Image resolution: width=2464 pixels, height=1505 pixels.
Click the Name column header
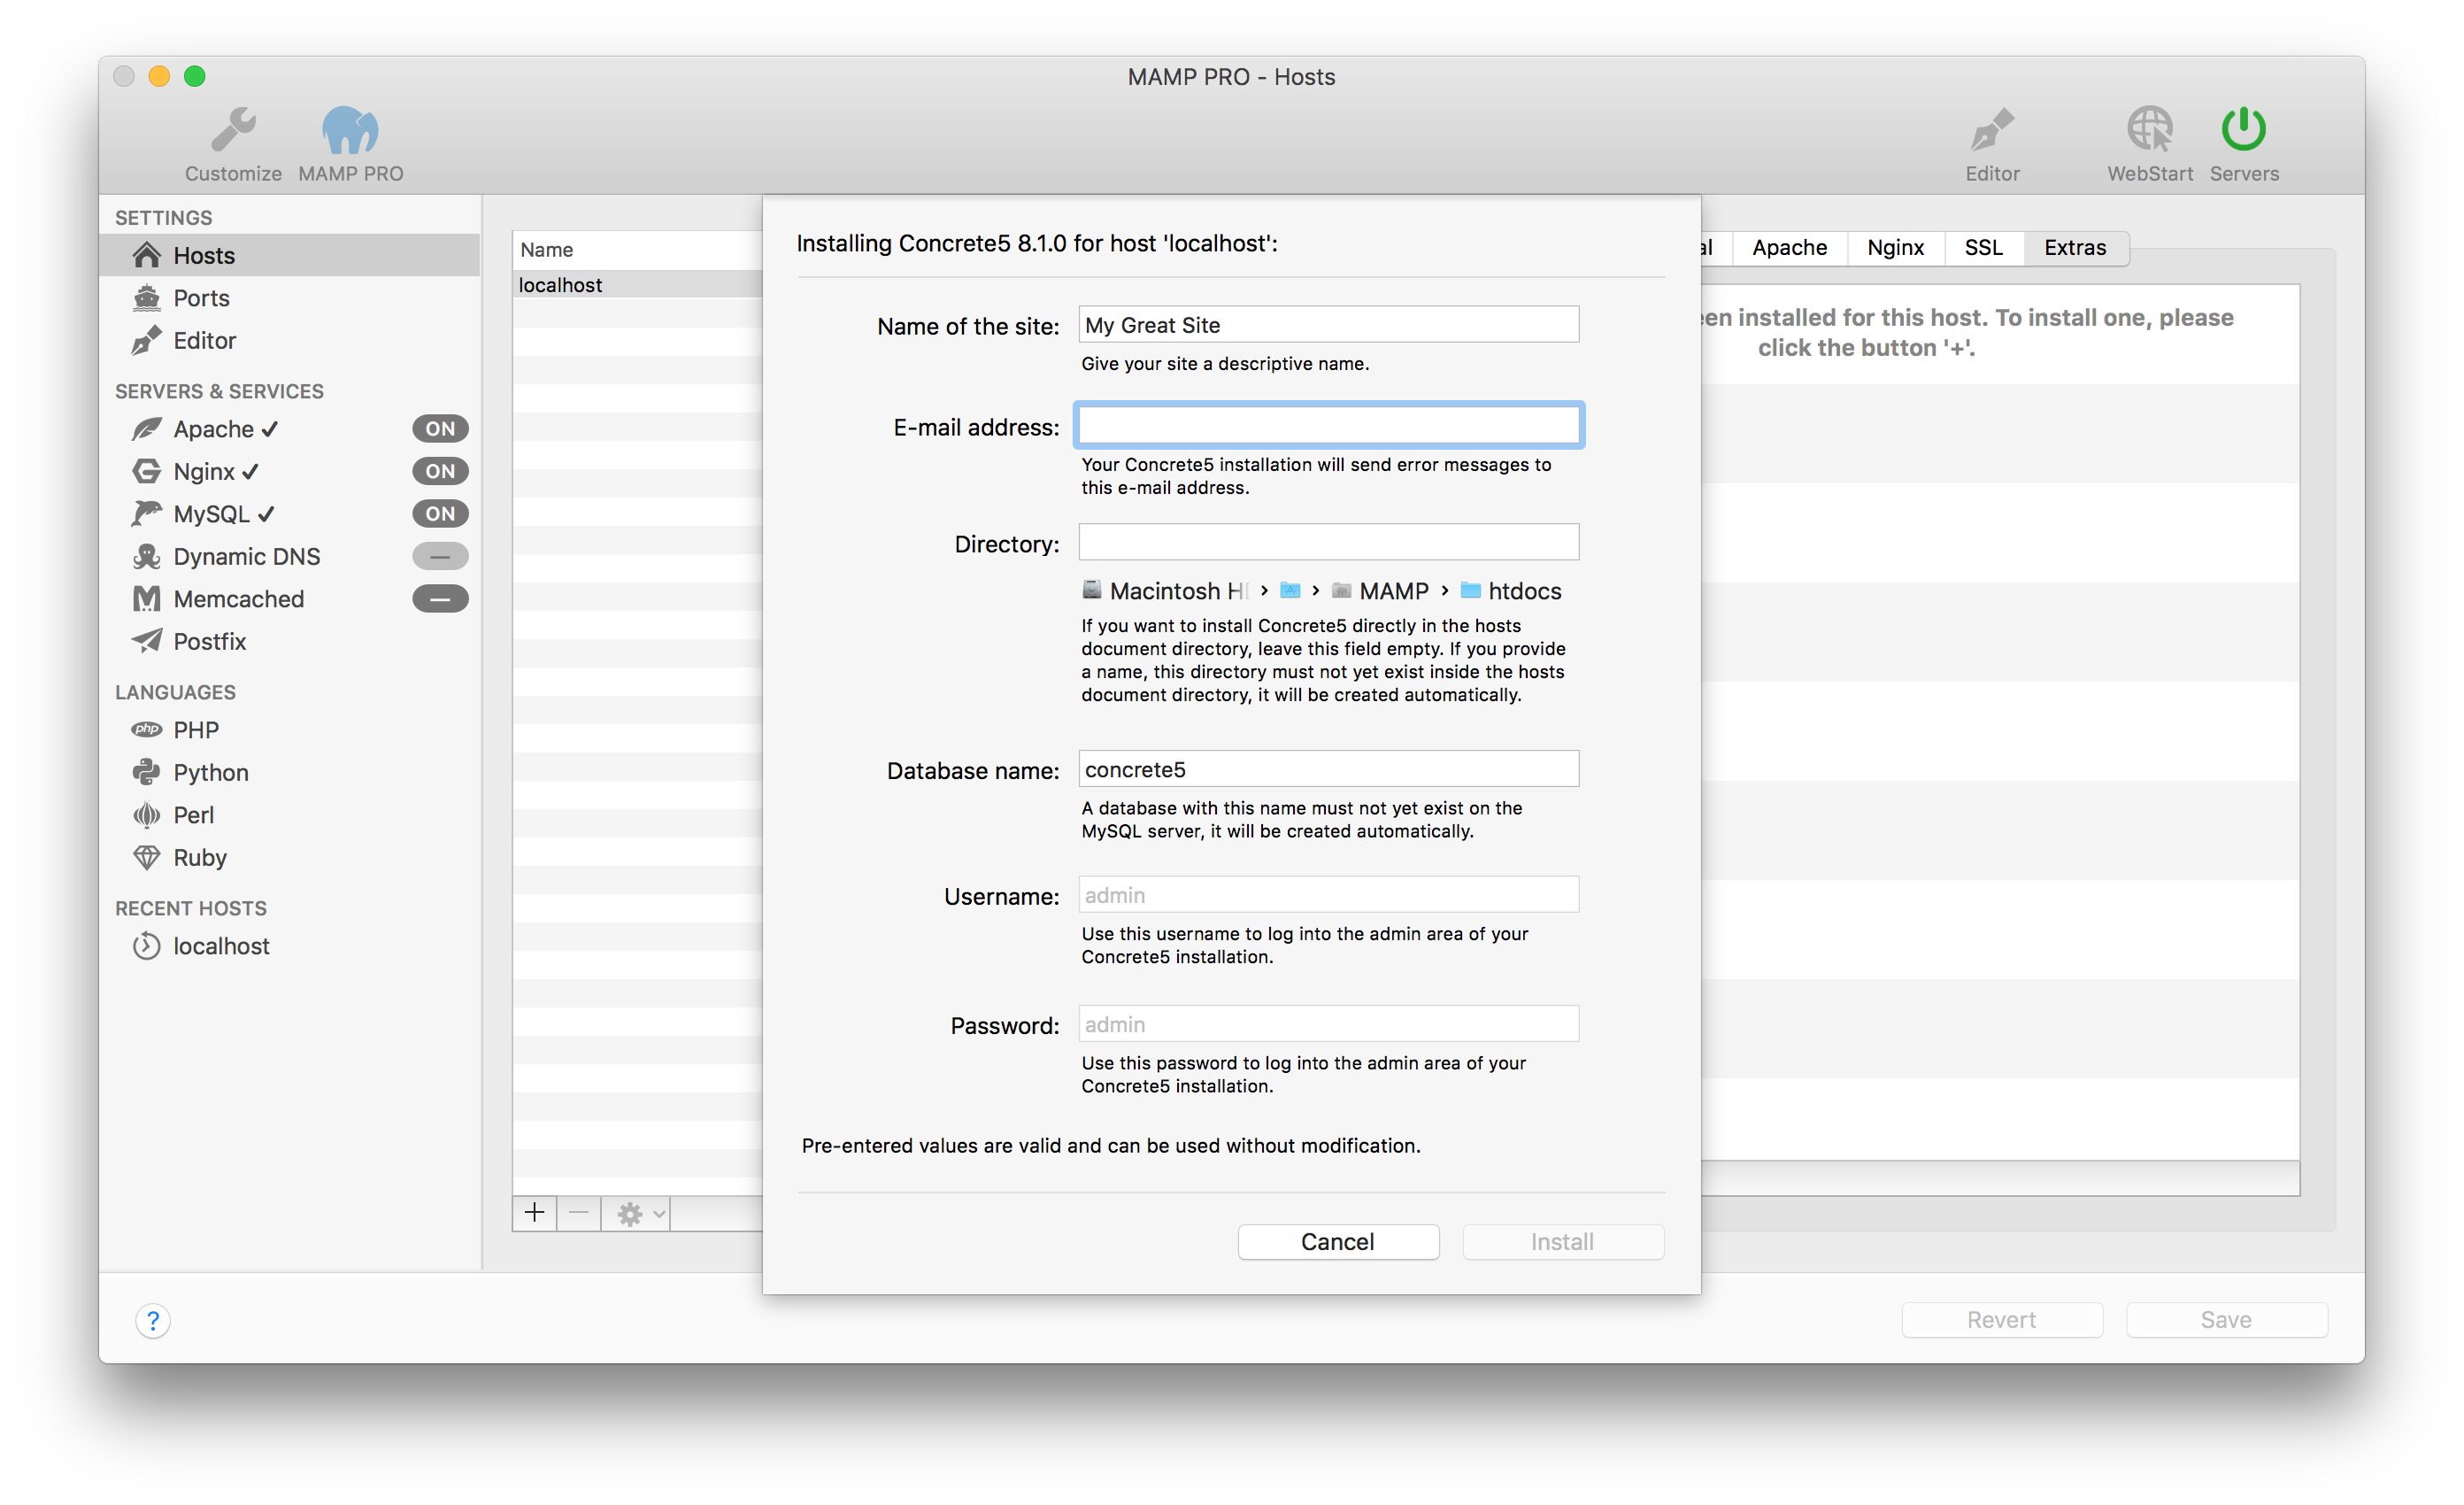tap(638, 250)
